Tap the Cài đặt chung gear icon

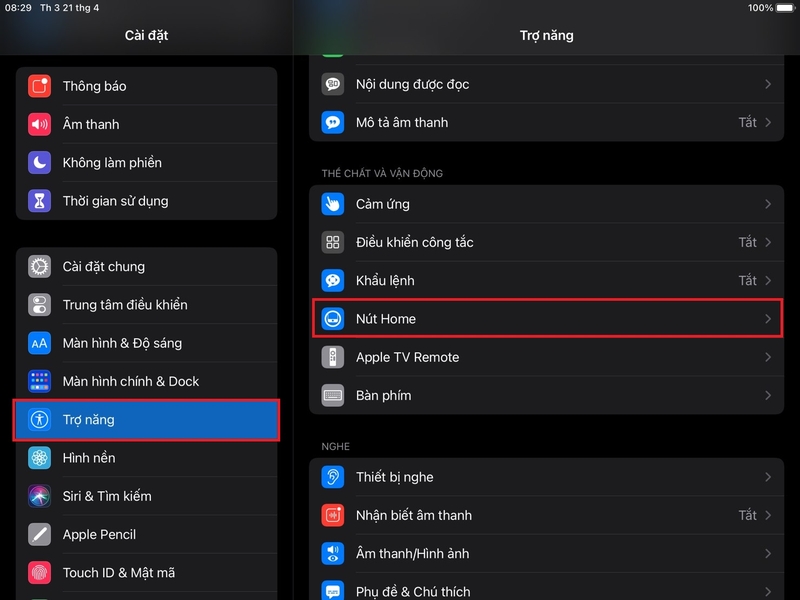point(39,266)
